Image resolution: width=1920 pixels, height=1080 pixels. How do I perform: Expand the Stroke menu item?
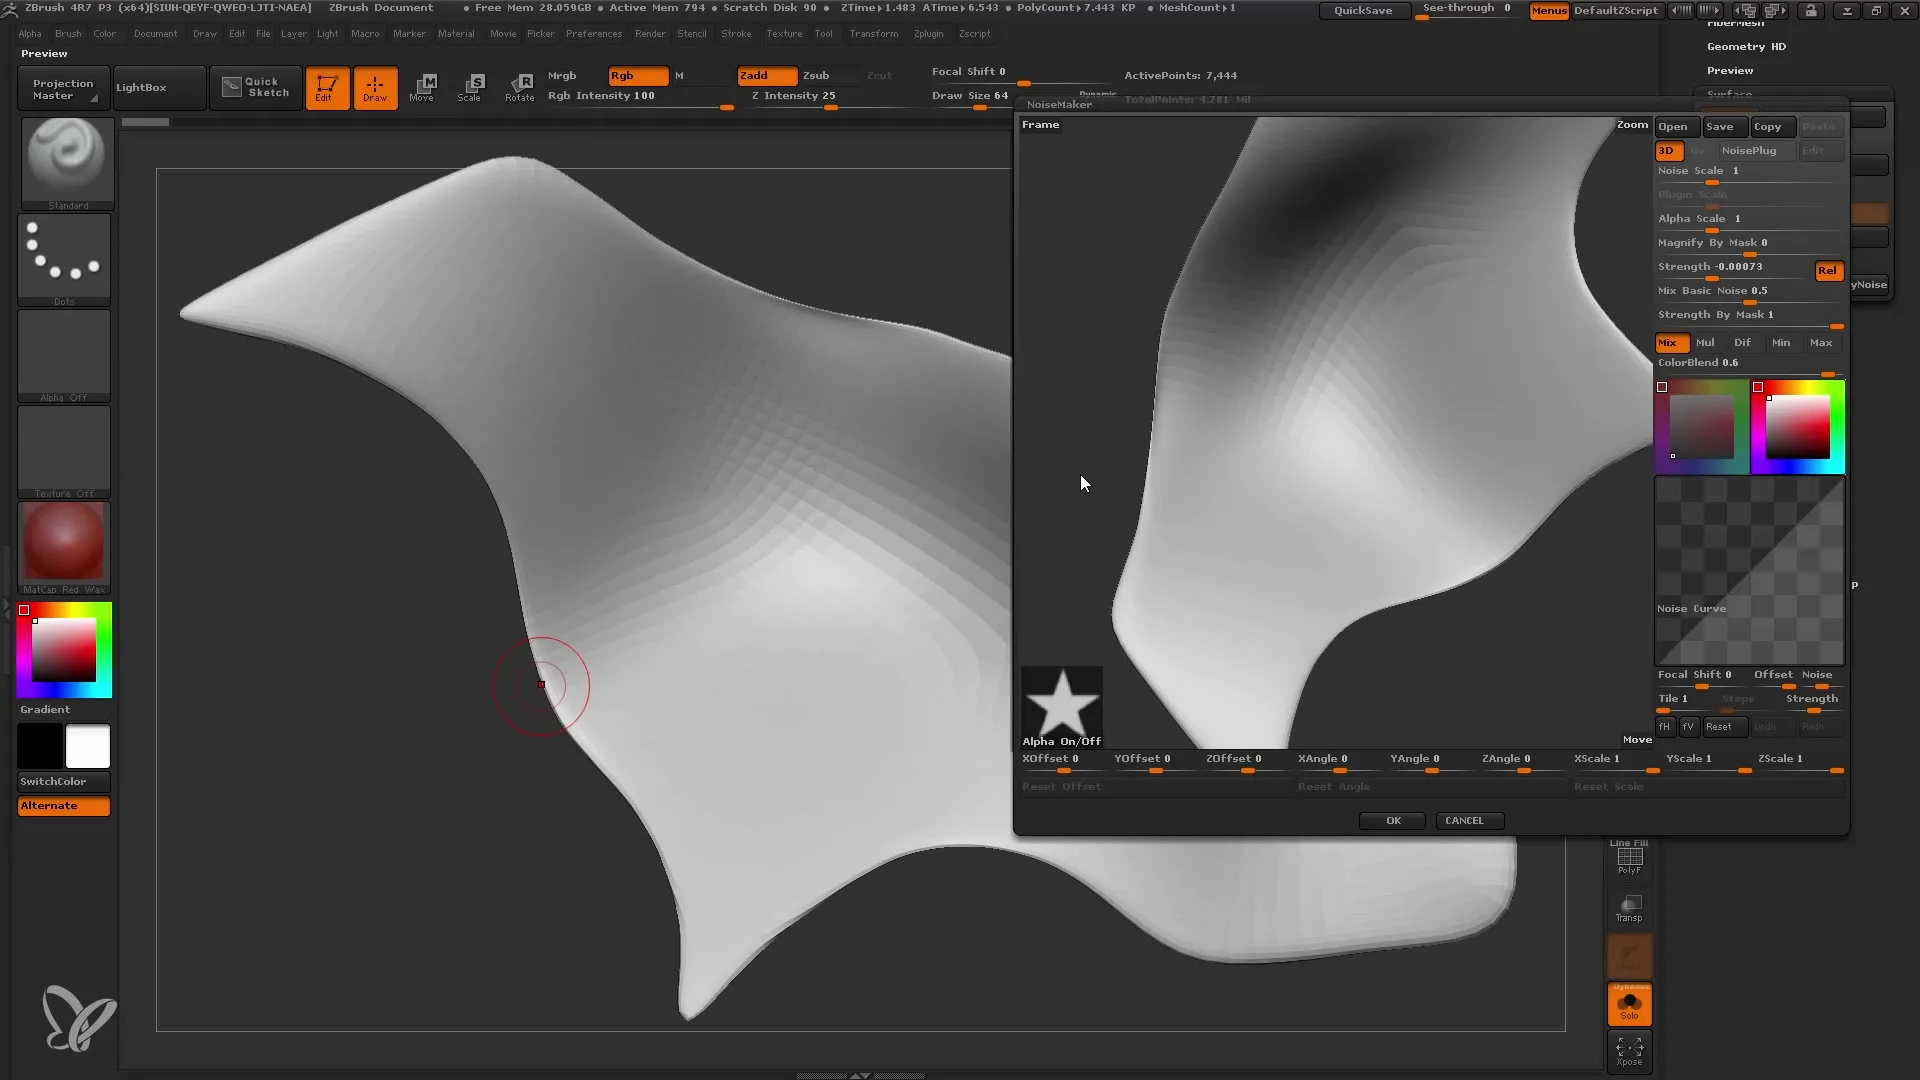(736, 33)
